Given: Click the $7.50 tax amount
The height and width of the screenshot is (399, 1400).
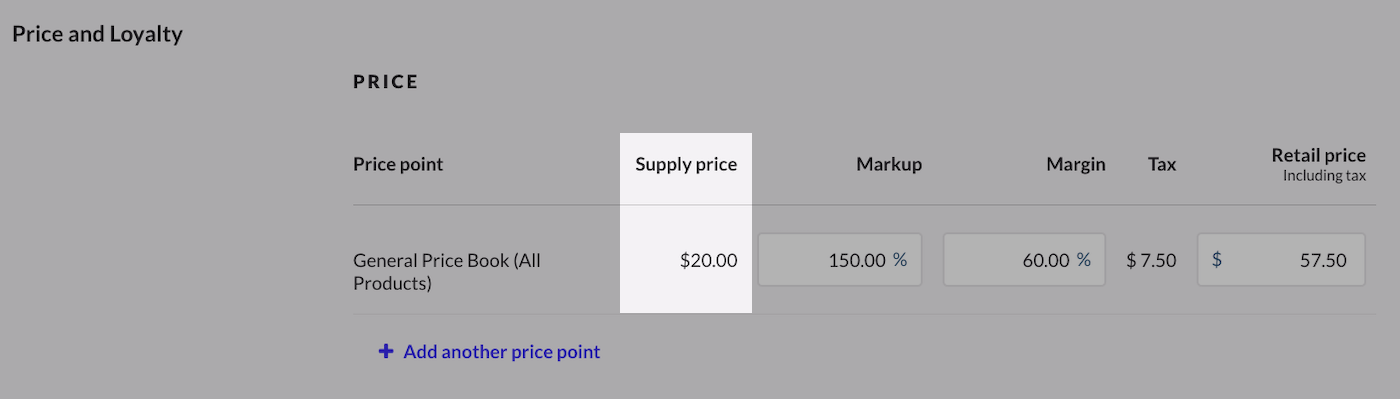Looking at the screenshot, I should point(1151,260).
